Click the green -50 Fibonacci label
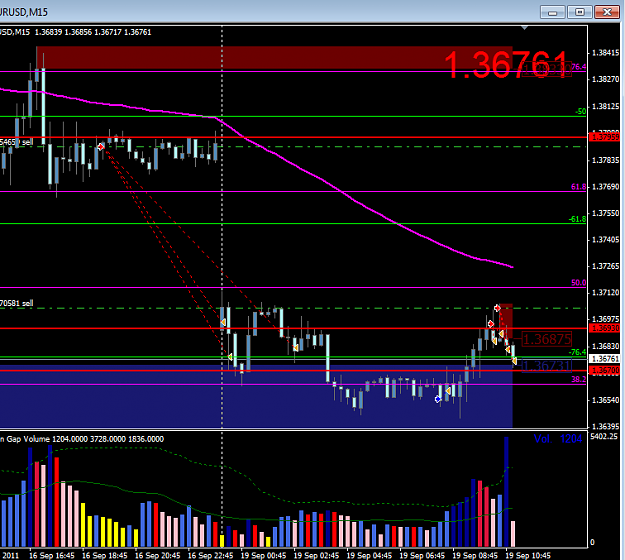This screenshot has width=625, height=560. (581, 112)
